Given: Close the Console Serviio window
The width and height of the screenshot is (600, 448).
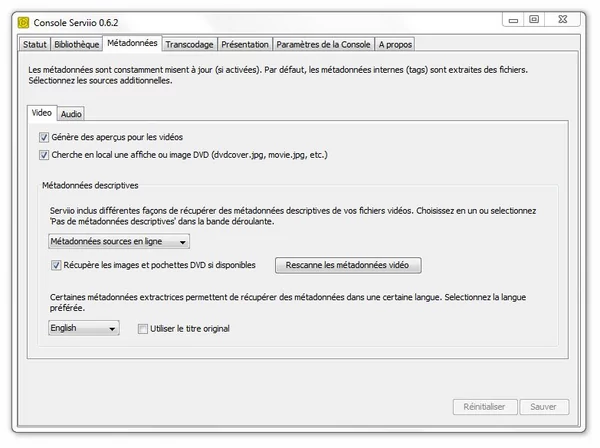Looking at the screenshot, I should coord(562,19).
